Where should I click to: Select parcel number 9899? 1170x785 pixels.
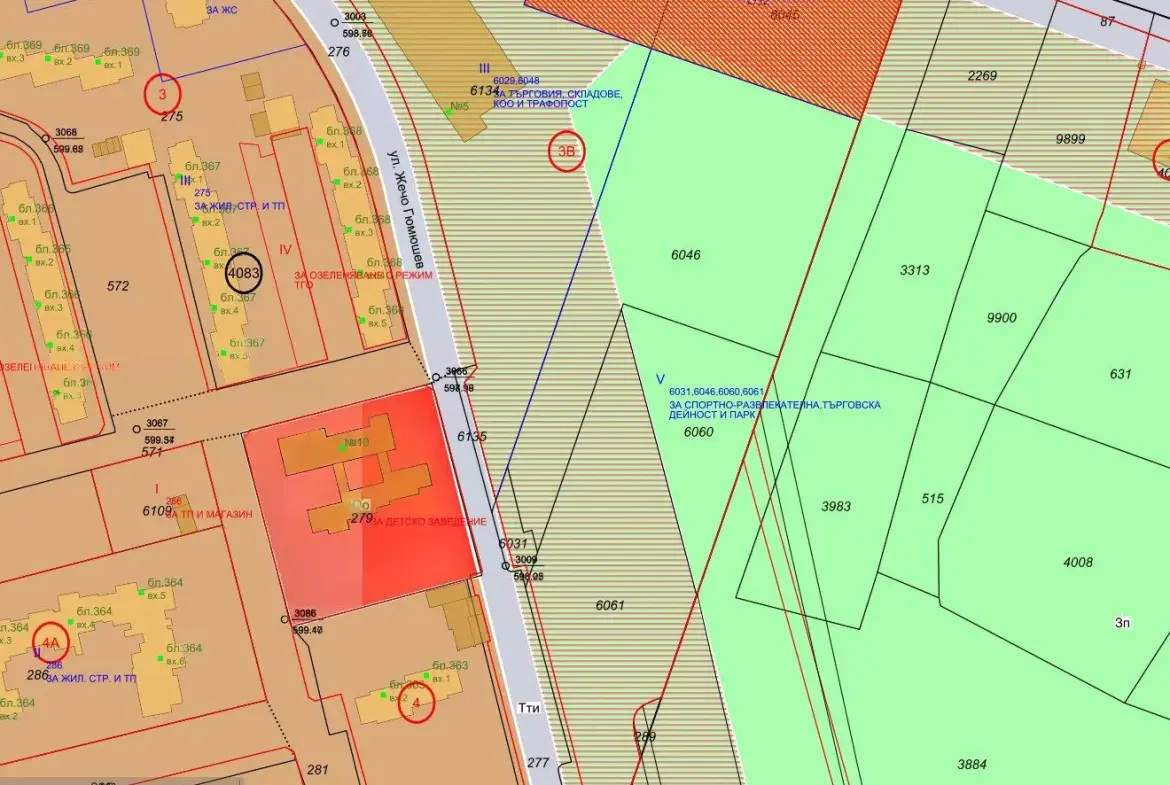pos(1070,140)
